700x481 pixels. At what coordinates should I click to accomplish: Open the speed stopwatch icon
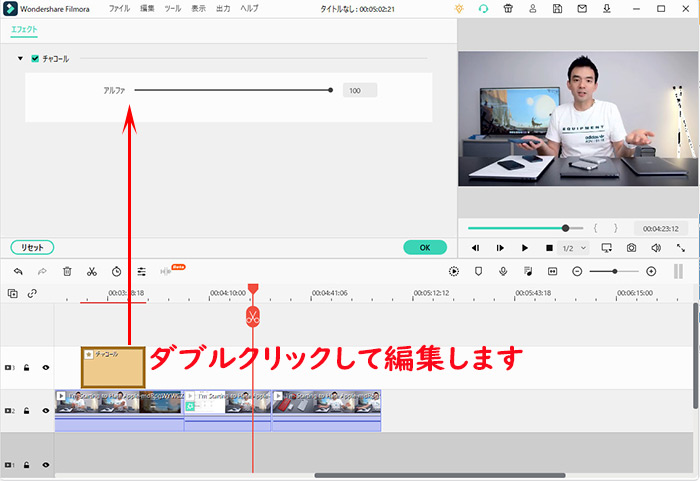pos(117,271)
